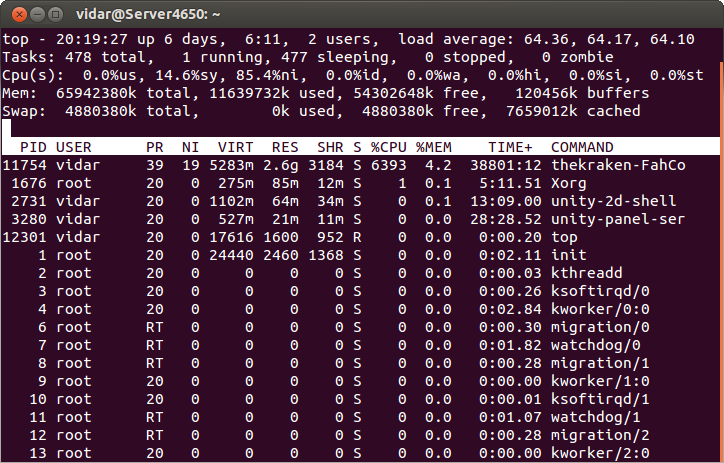Image resolution: width=724 pixels, height=463 pixels.
Task: Minimize the terminal window
Action: pos(37,14)
